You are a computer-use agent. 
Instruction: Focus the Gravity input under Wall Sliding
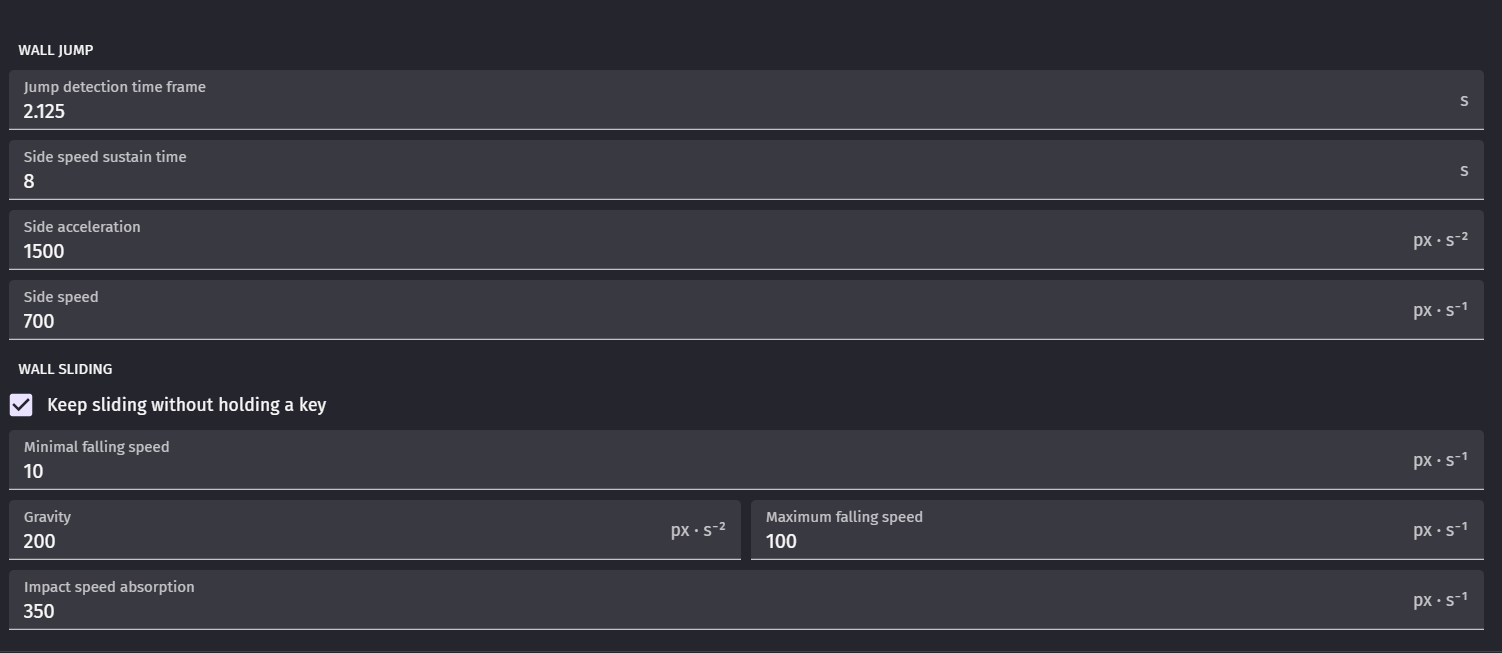coord(340,541)
